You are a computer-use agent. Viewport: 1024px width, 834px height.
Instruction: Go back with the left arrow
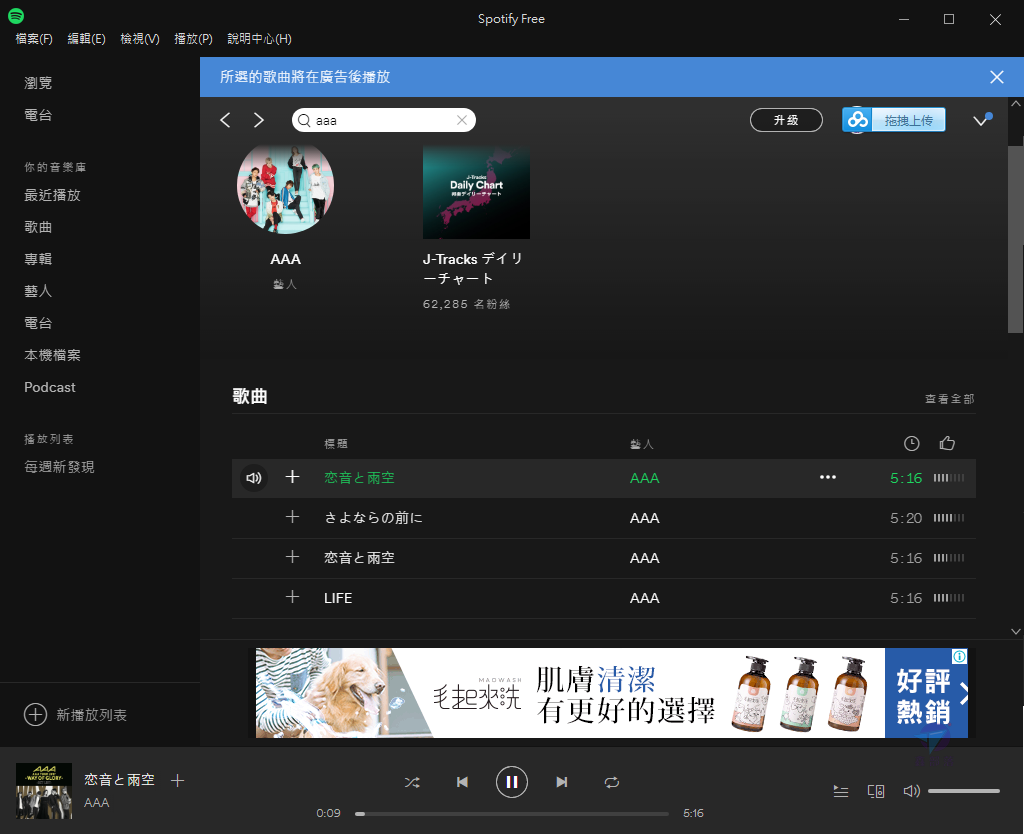225,120
